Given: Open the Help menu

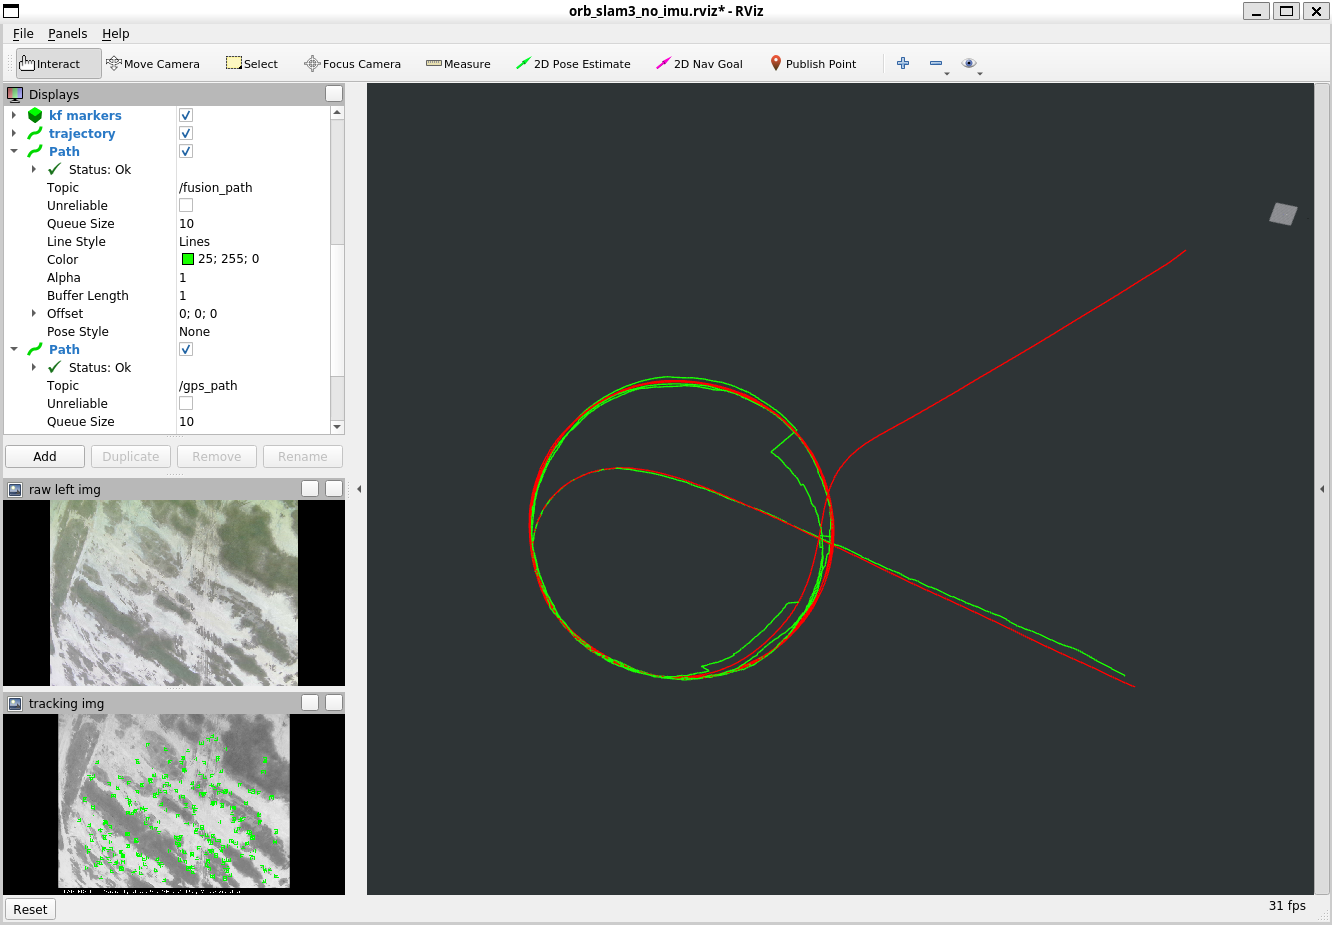Looking at the screenshot, I should point(116,33).
